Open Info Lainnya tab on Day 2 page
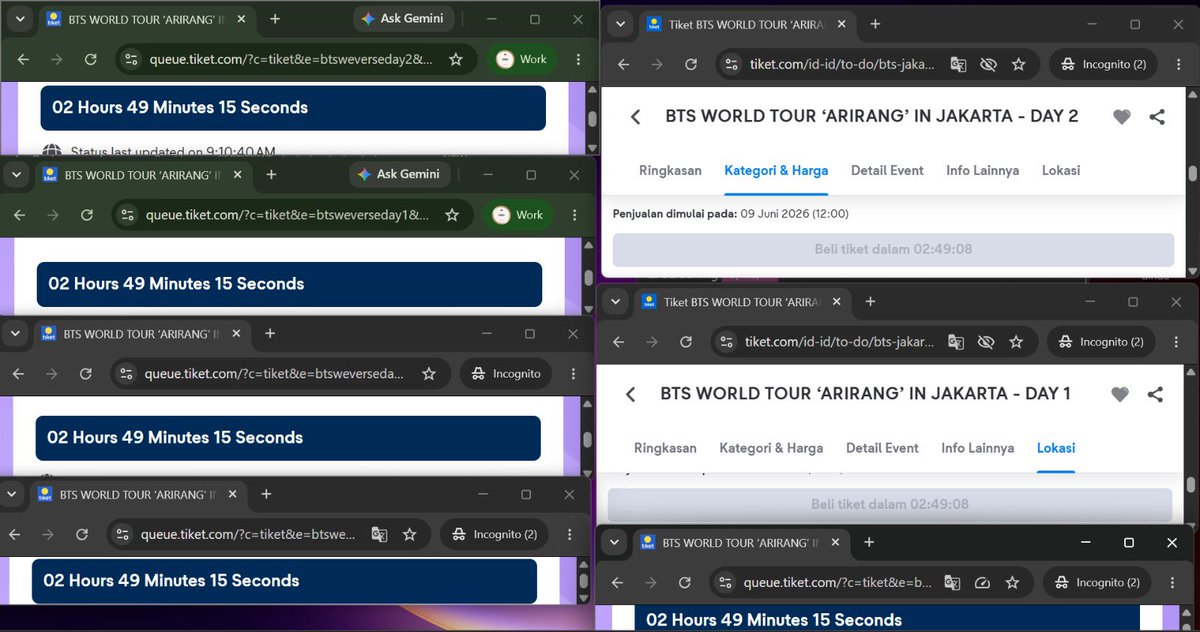This screenshot has height=632, width=1200. coord(983,170)
